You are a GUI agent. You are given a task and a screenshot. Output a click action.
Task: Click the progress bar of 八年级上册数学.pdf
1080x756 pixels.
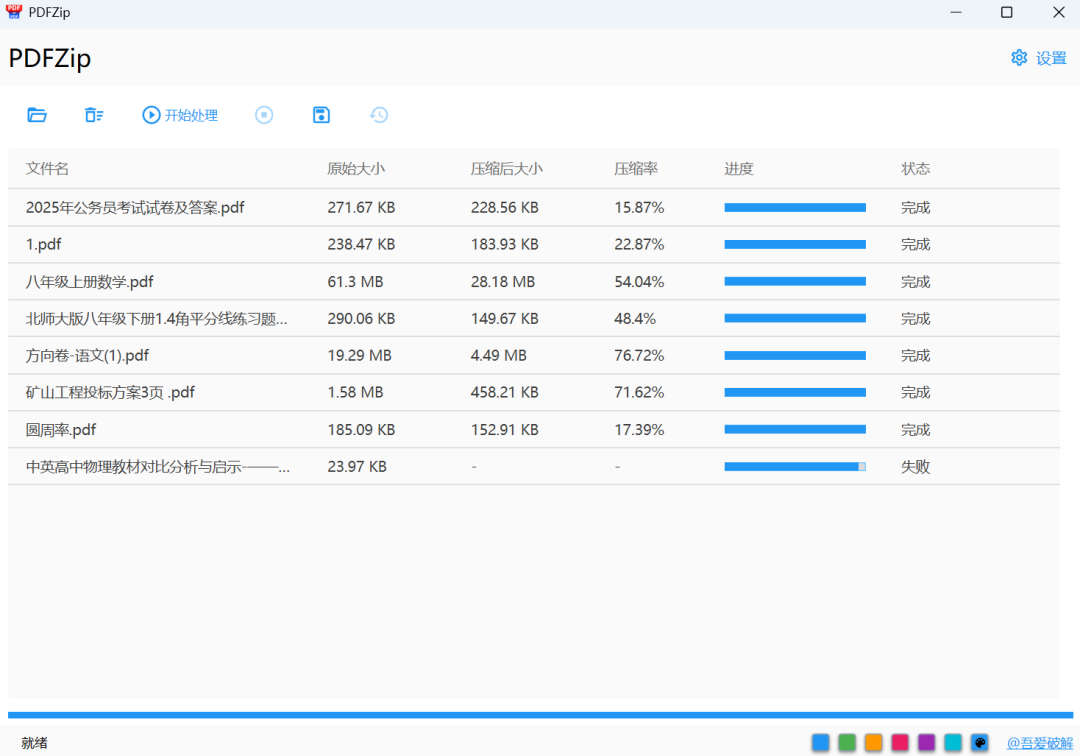pyautogui.click(x=795, y=281)
